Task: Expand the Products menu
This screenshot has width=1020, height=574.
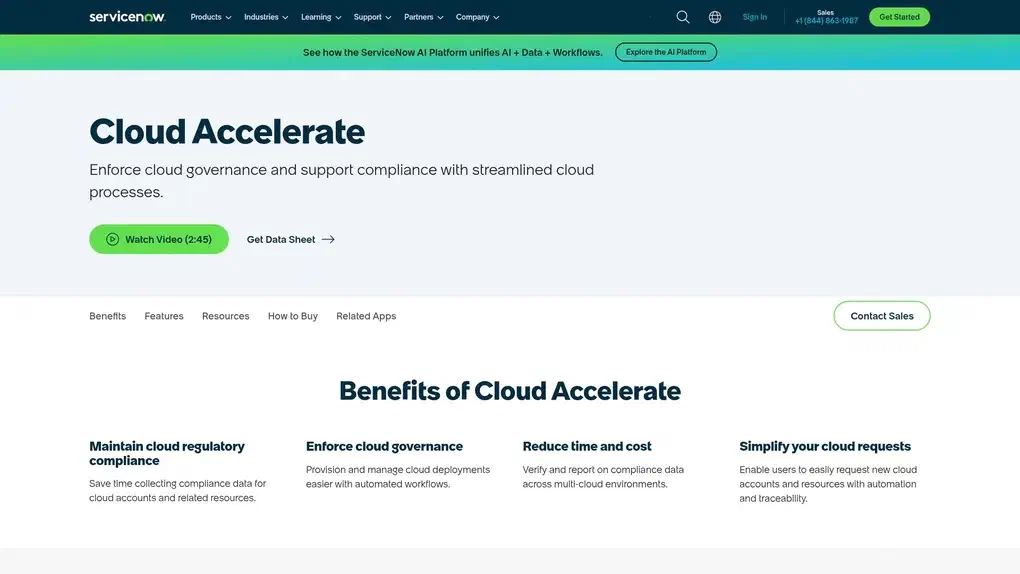Action: (x=211, y=17)
